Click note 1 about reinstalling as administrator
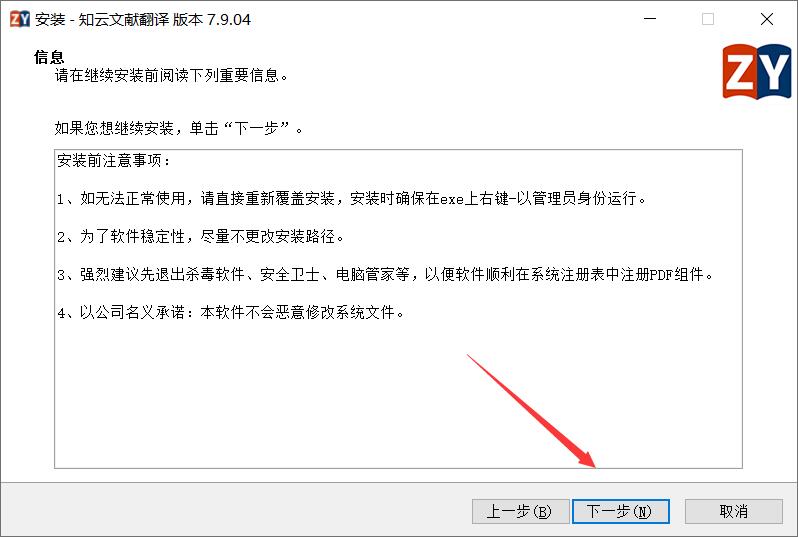 pyautogui.click(x=351, y=199)
